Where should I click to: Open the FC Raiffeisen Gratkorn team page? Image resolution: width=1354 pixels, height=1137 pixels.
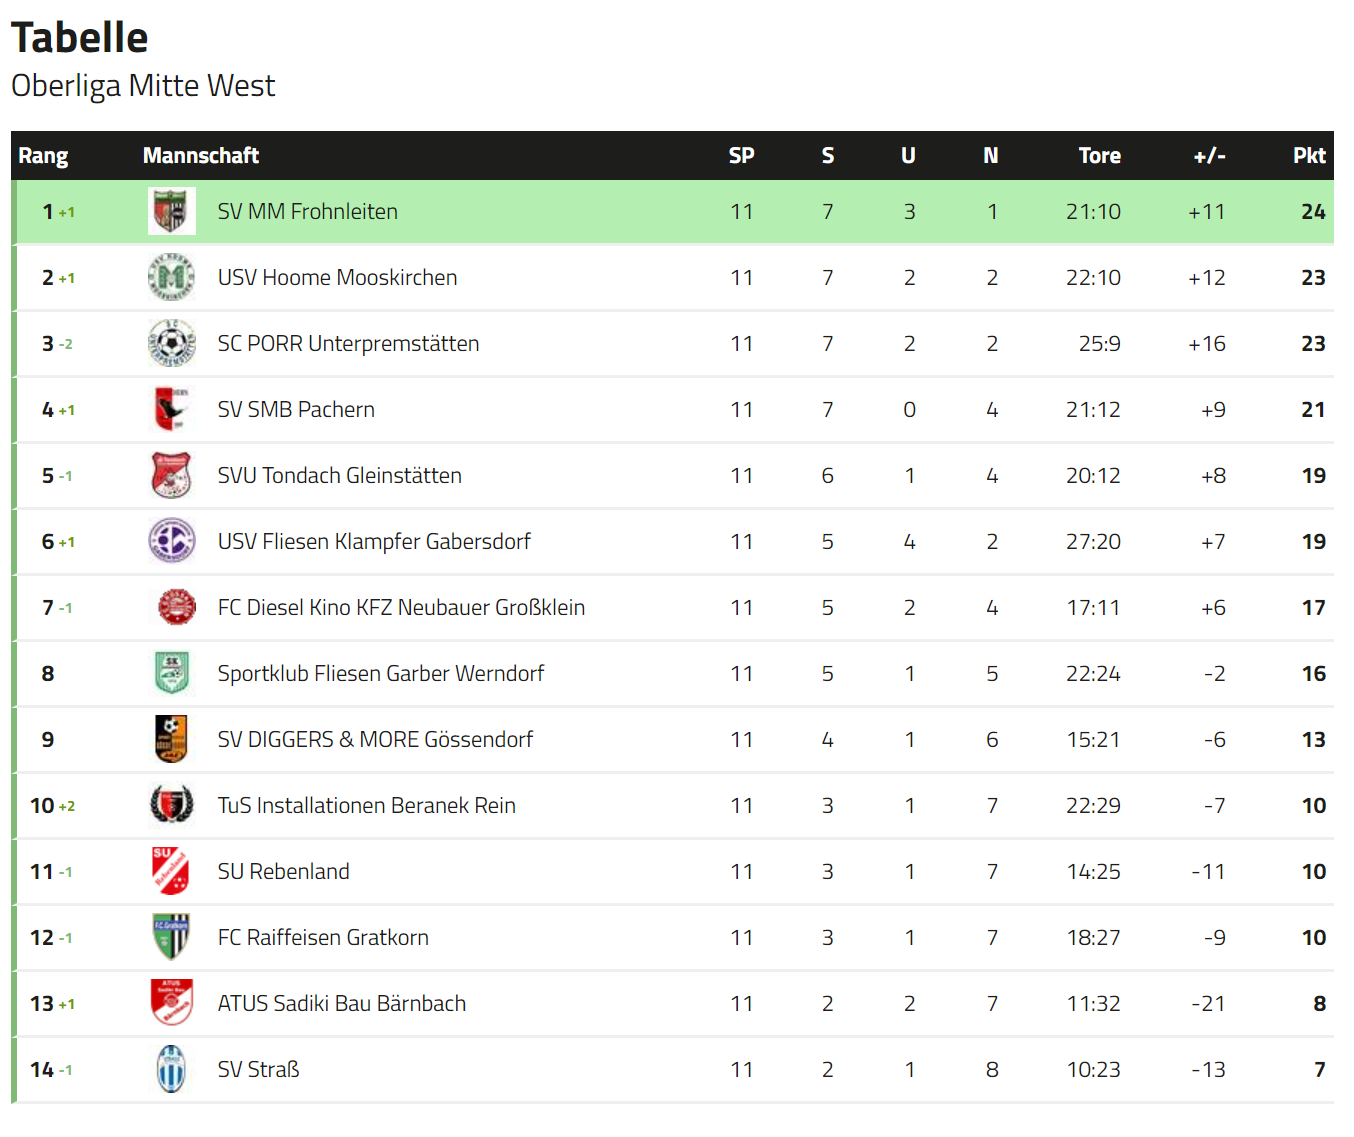(323, 937)
